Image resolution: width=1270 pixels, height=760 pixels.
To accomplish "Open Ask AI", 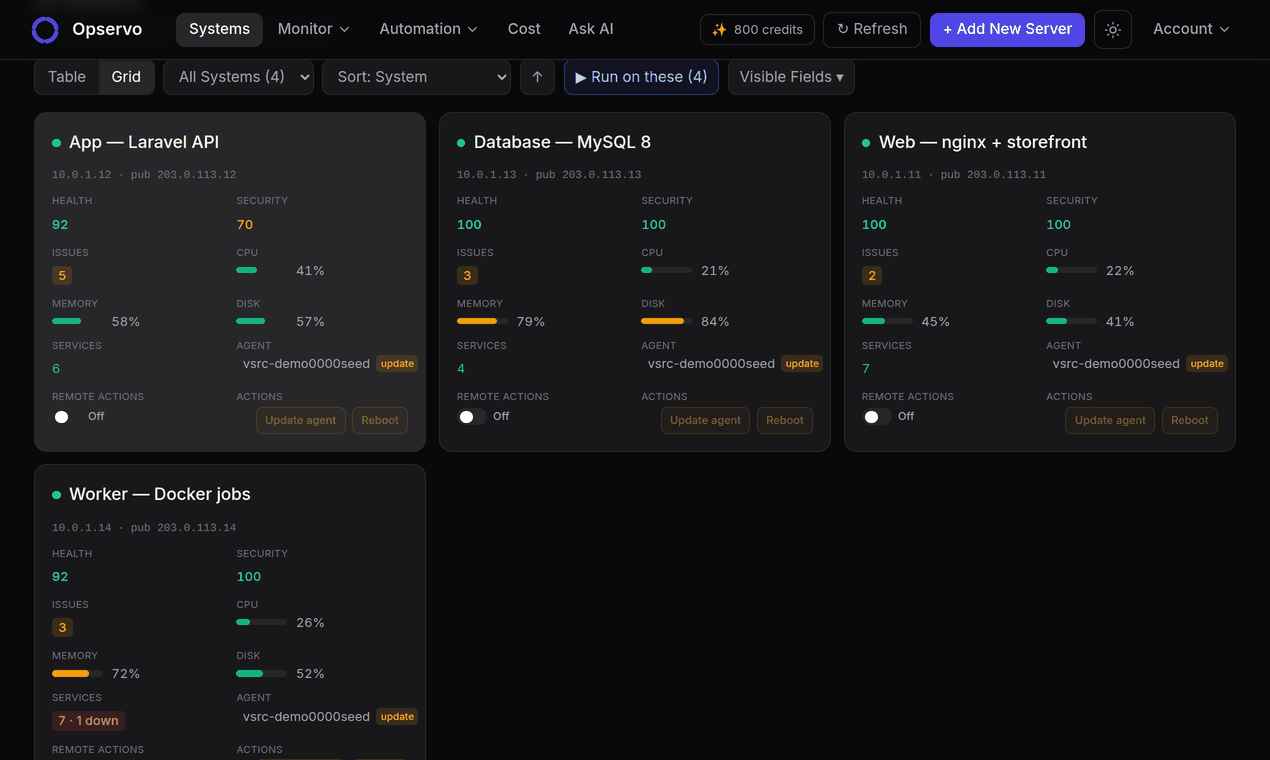I will coord(591,29).
